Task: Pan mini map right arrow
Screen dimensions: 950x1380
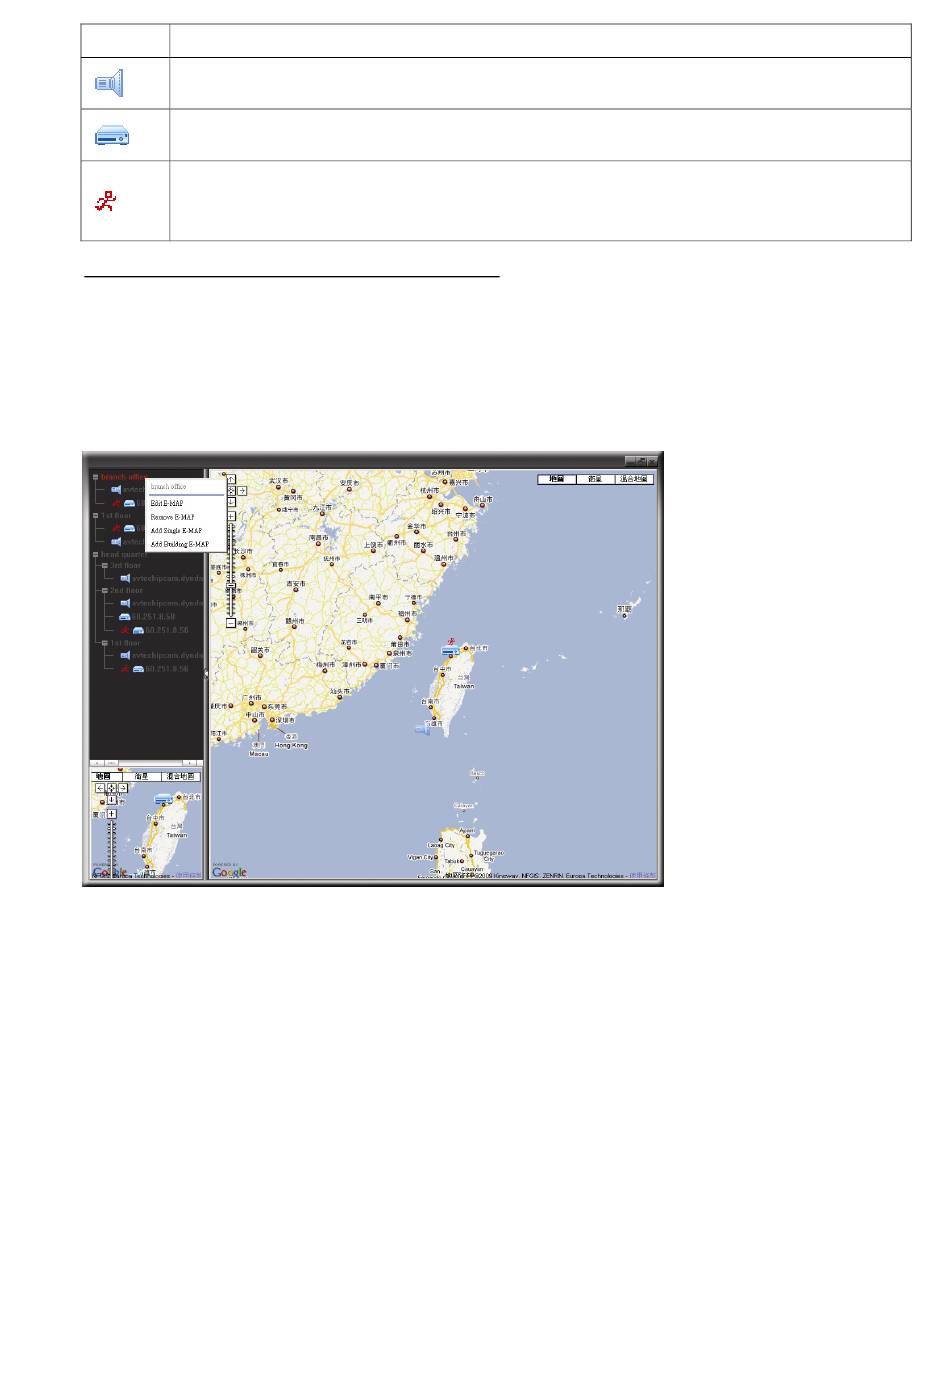Action: click(x=123, y=788)
